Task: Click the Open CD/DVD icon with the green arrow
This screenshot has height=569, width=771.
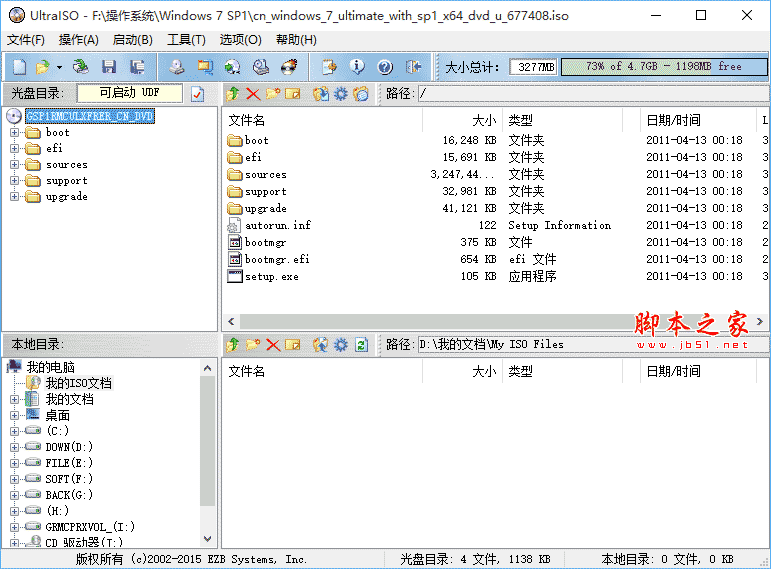Action: pos(80,66)
